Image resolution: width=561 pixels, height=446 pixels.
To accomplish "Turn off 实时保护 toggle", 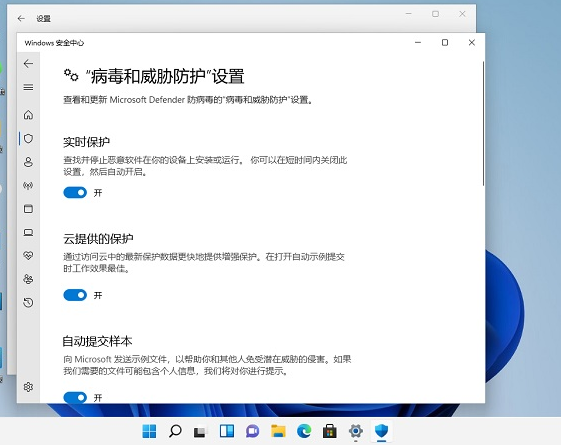I will 75,192.
